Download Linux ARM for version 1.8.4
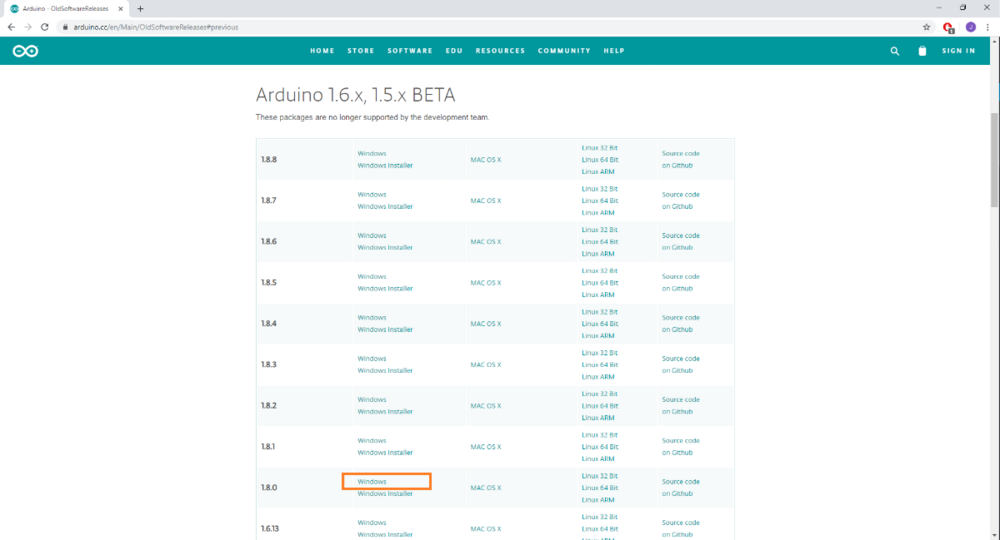Screen dimensions: 1000x540 [x=598, y=336]
